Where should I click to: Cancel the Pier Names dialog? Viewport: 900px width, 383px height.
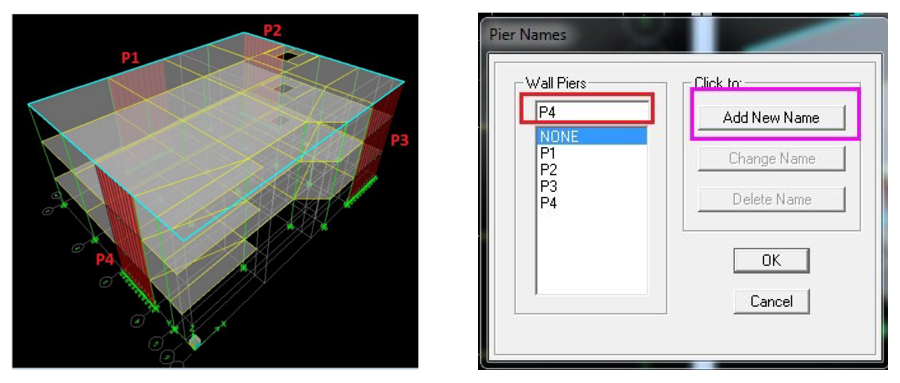[771, 301]
